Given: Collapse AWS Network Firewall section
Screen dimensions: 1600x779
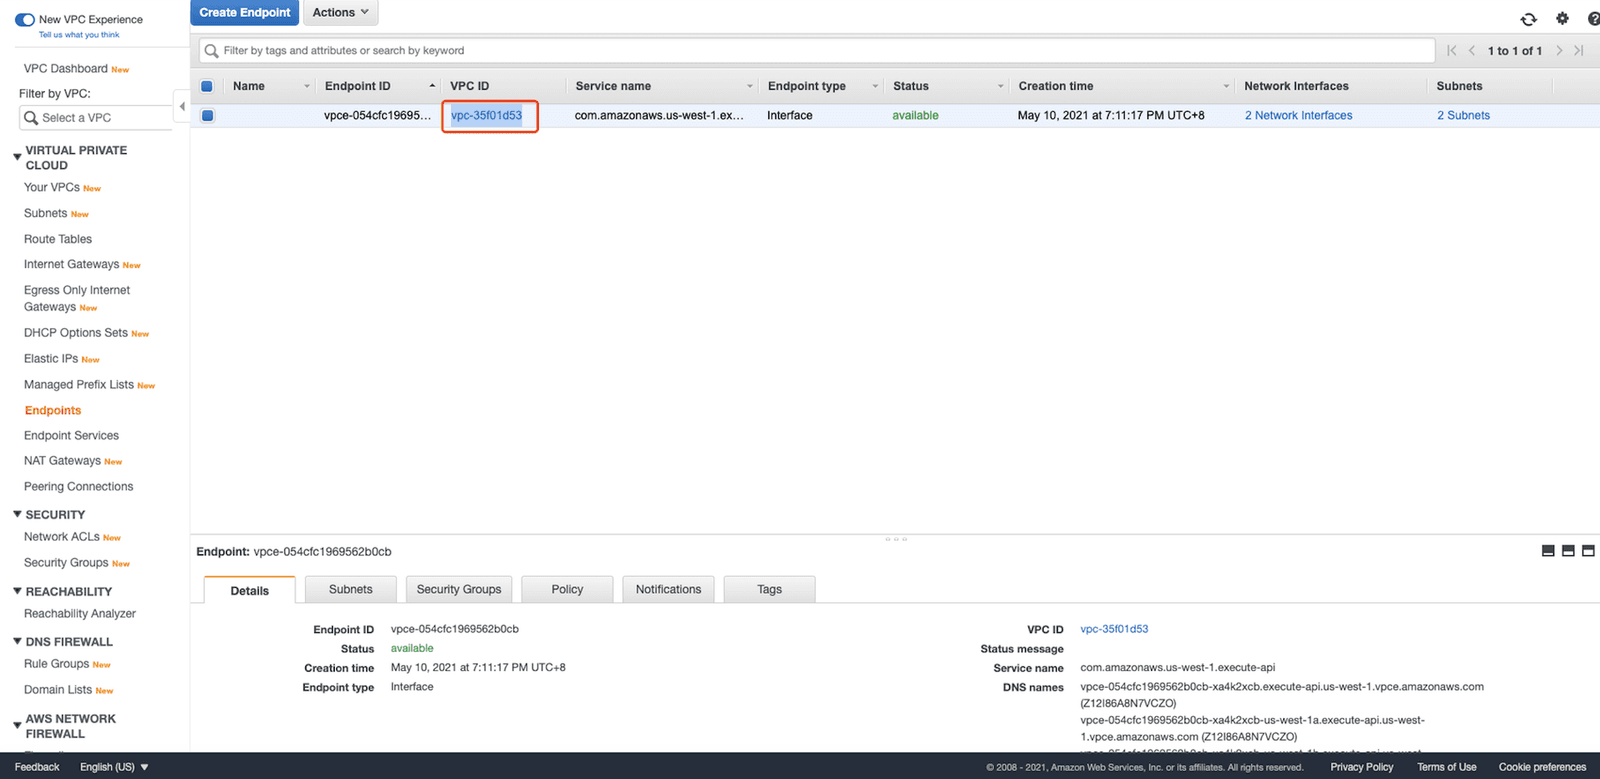Looking at the screenshot, I should click(x=17, y=725).
